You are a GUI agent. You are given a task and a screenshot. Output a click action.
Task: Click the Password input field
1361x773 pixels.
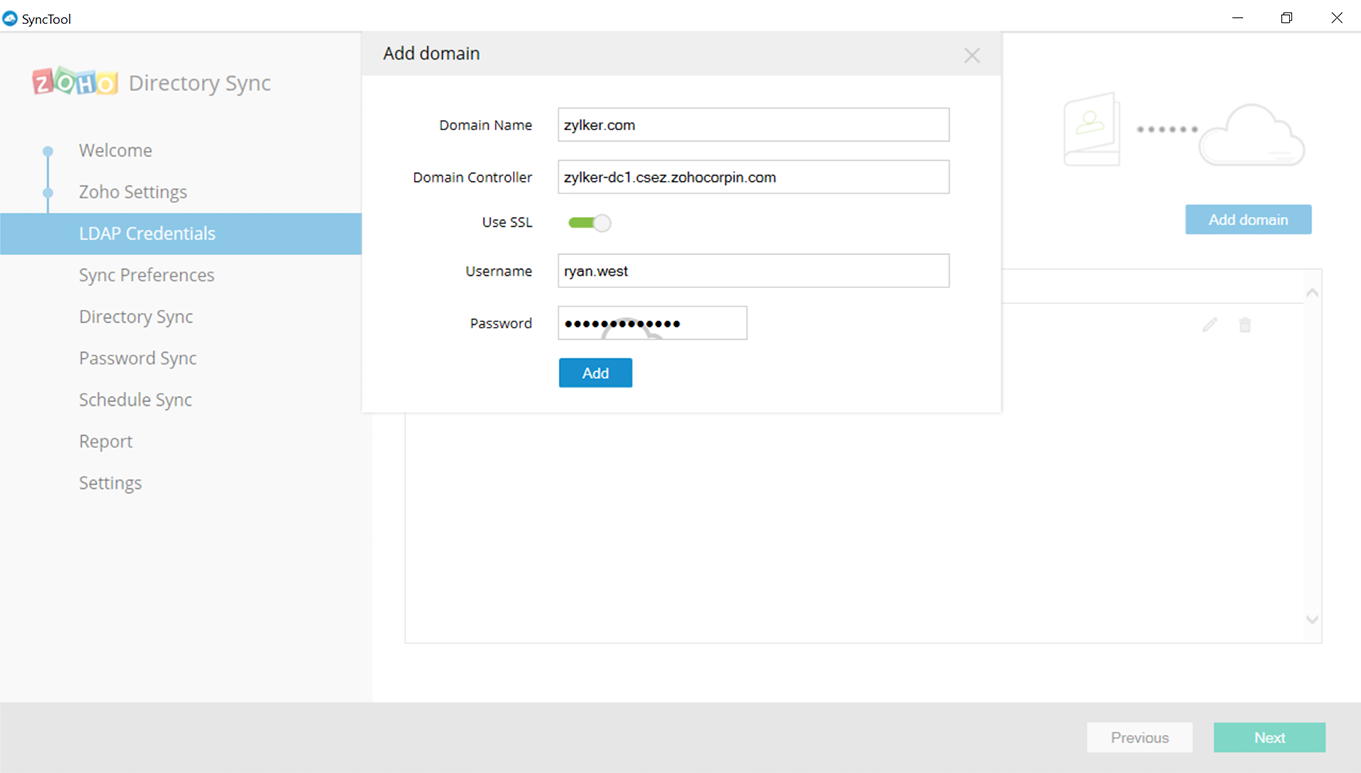[x=652, y=323]
